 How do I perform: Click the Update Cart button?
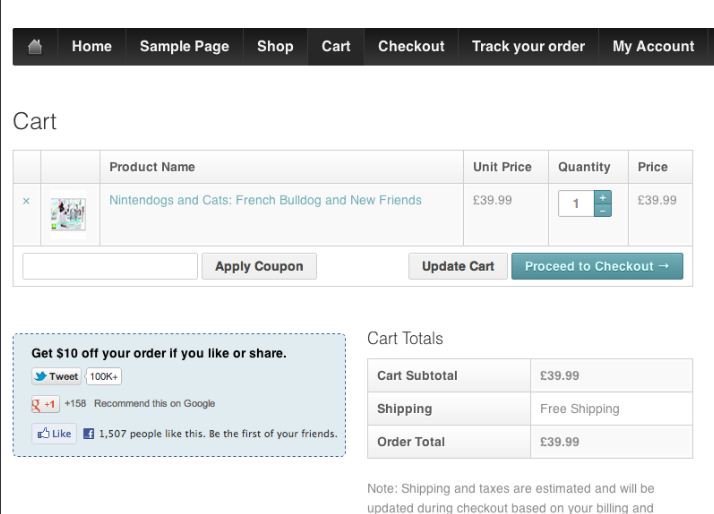click(x=458, y=266)
